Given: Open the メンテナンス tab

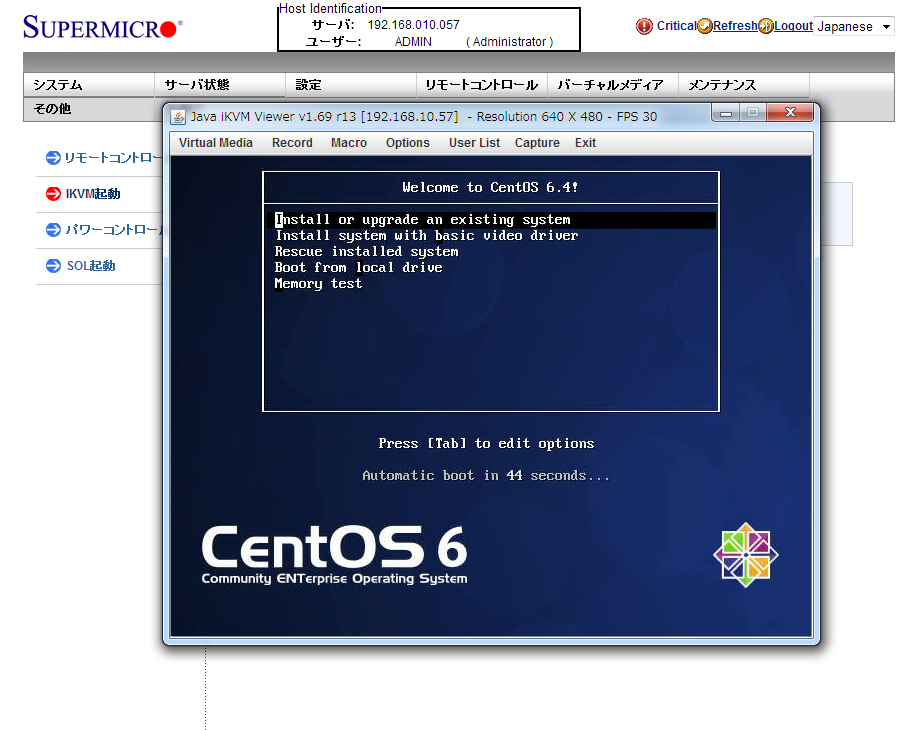Looking at the screenshot, I should [744, 85].
